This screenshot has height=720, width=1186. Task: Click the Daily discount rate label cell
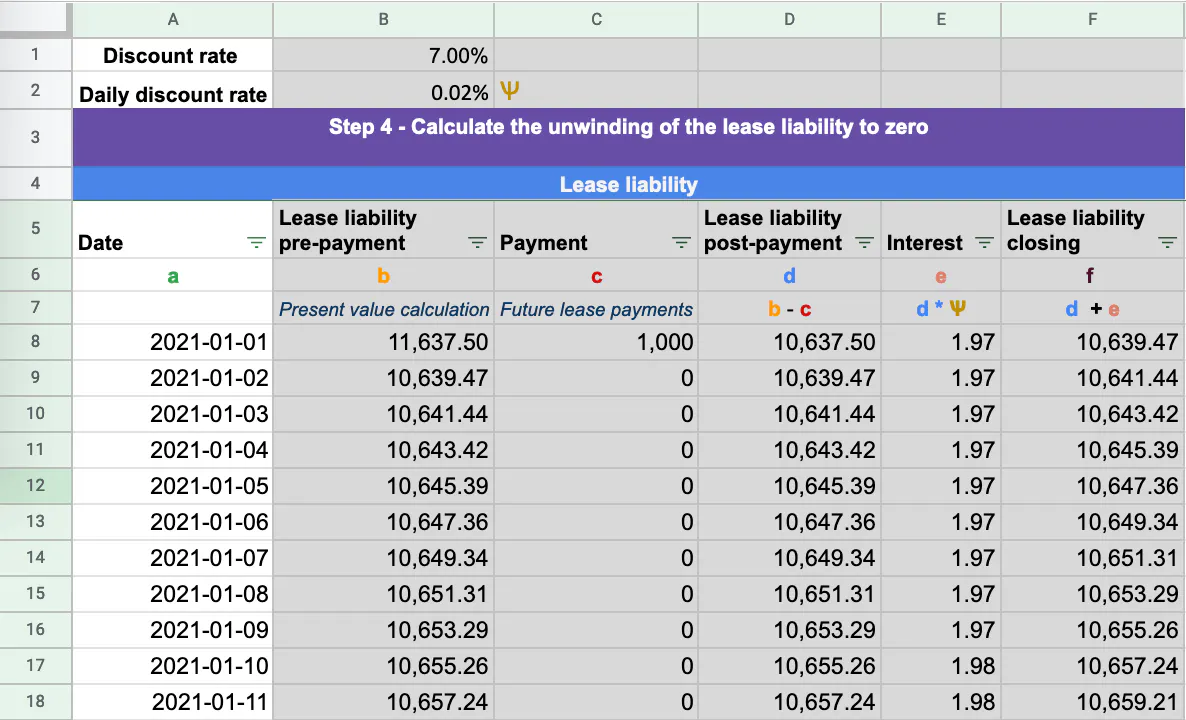172,91
